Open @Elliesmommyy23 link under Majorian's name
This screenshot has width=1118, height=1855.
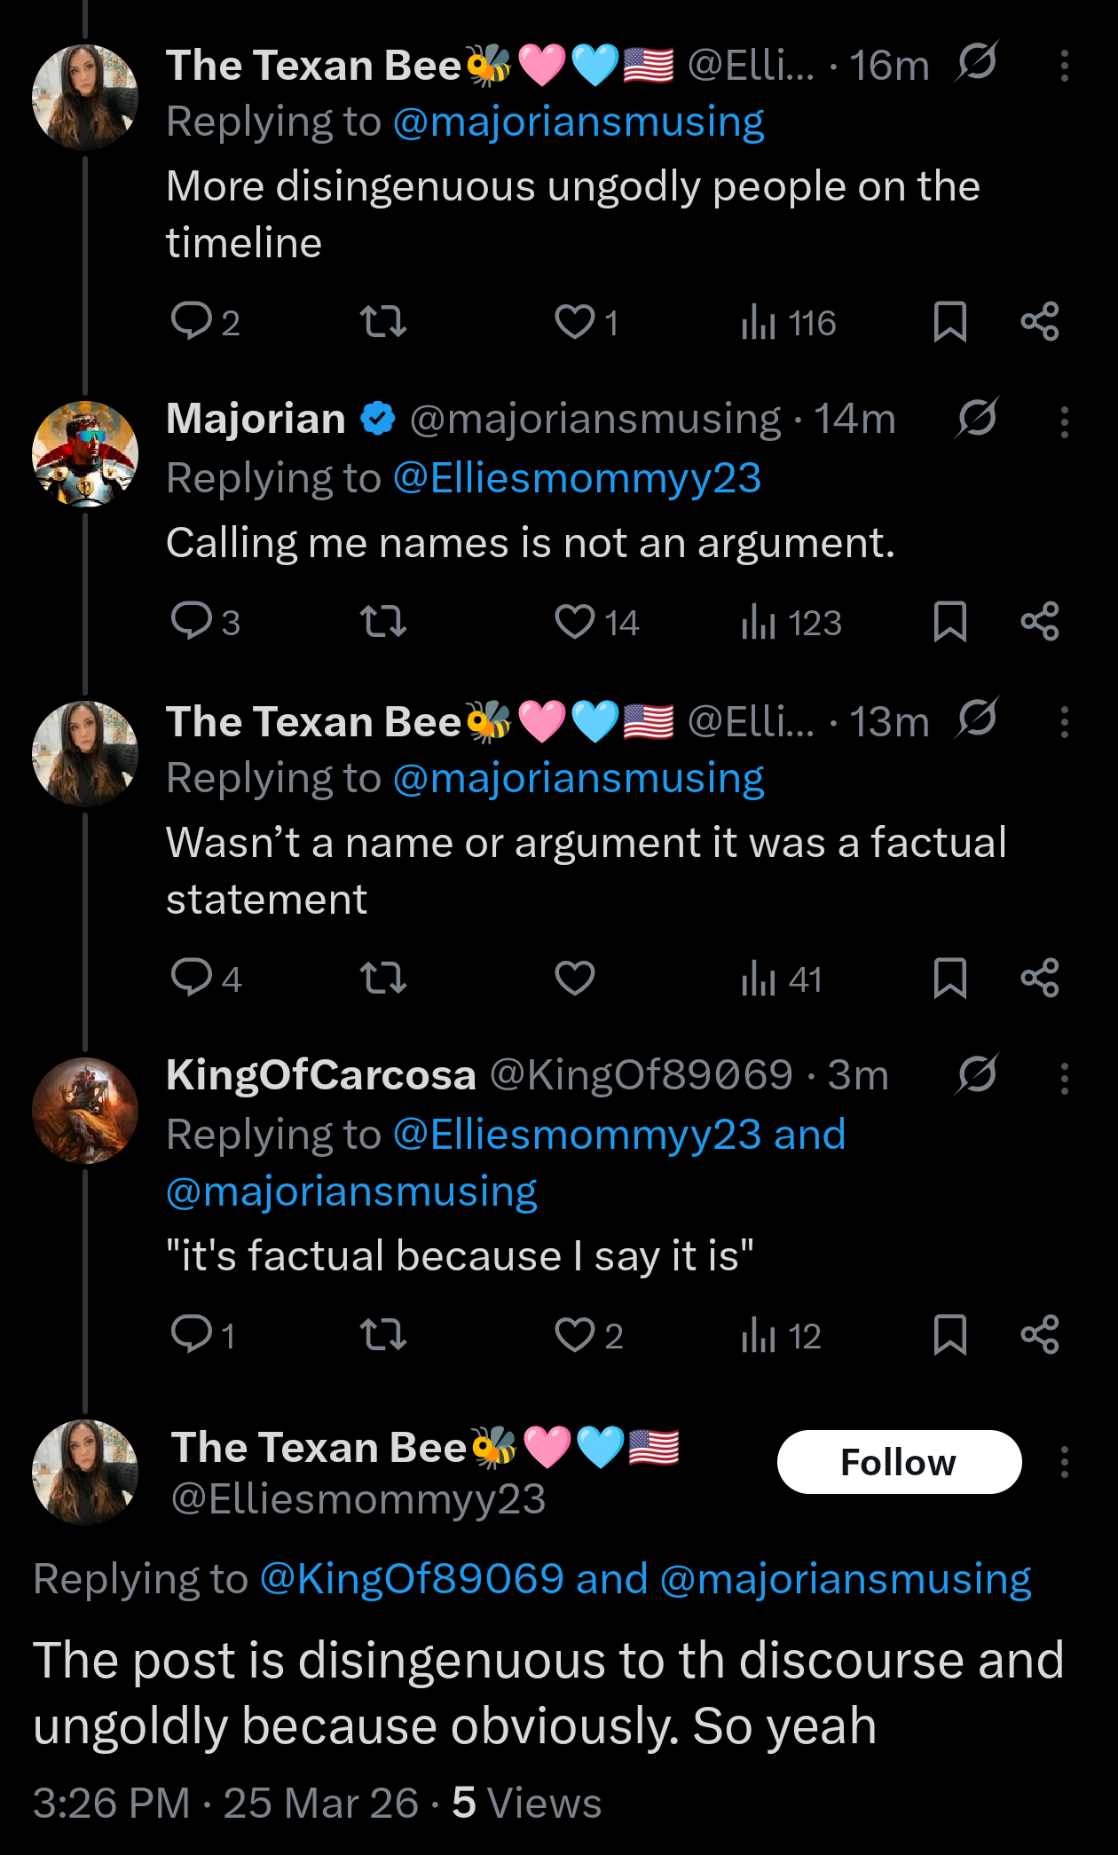click(577, 478)
